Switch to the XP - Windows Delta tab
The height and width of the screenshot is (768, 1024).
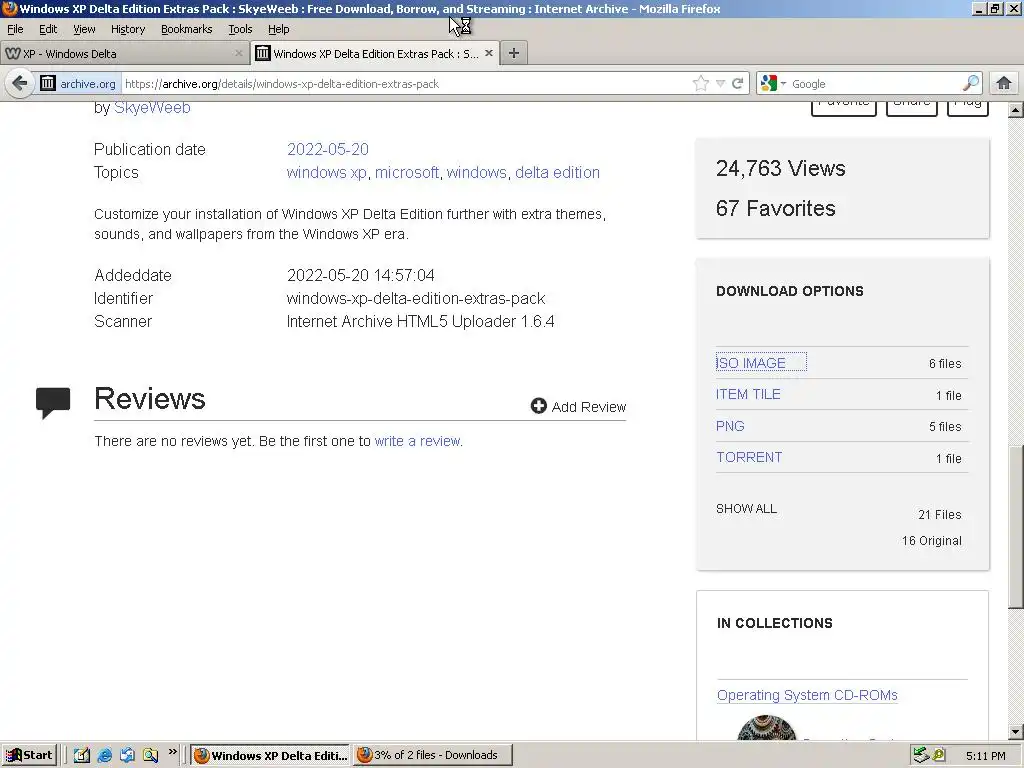coord(124,54)
